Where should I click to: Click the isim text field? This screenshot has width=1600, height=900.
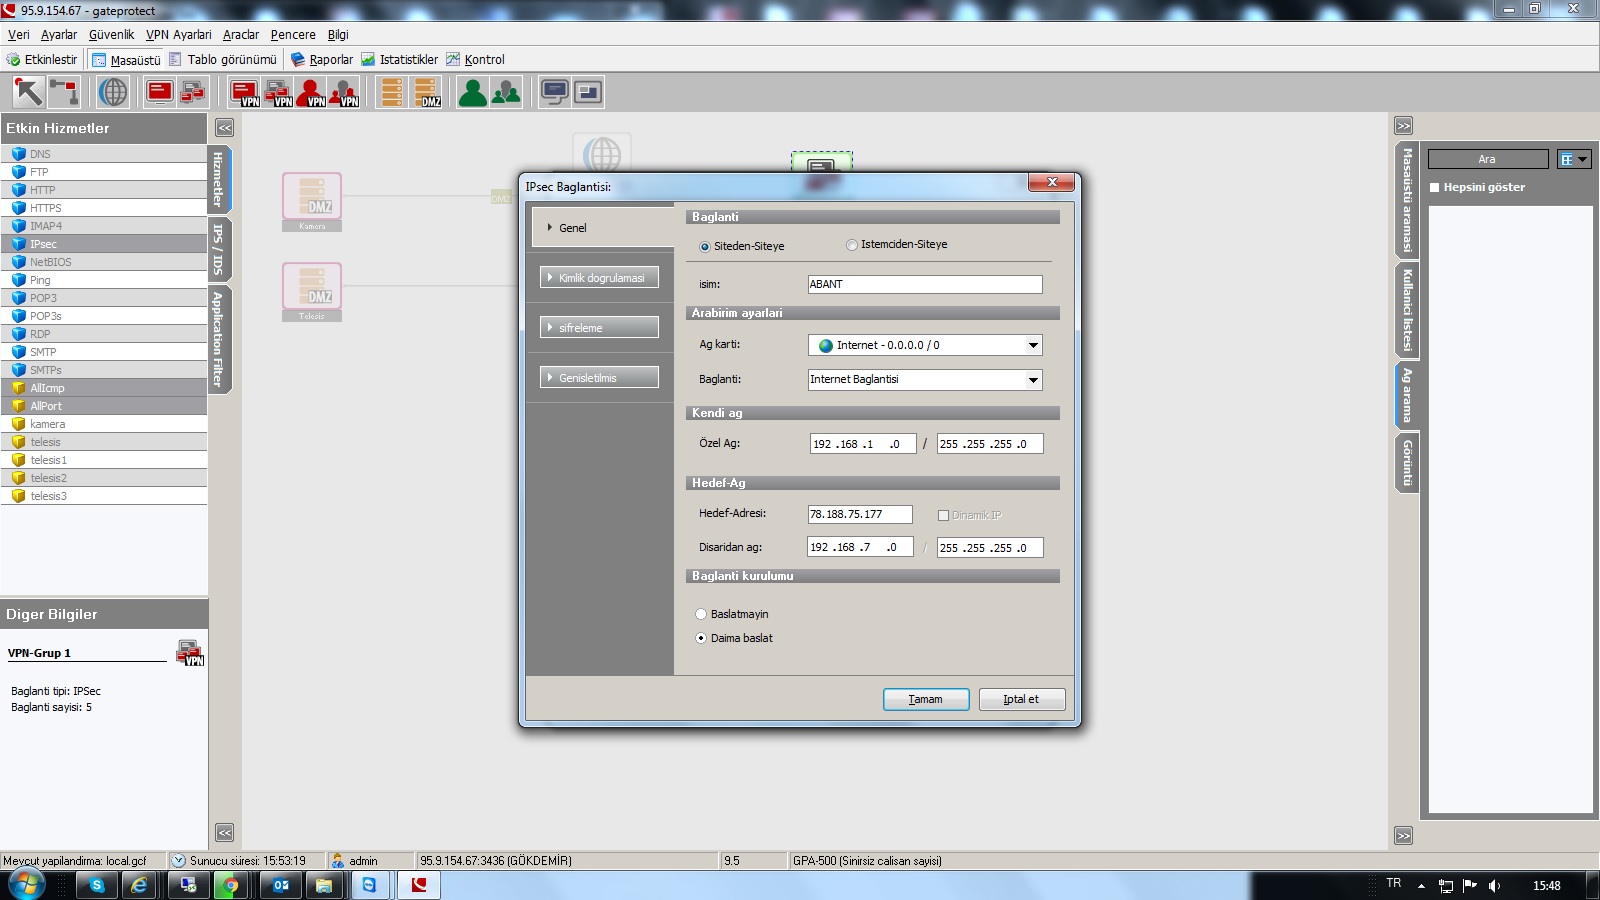(x=924, y=284)
